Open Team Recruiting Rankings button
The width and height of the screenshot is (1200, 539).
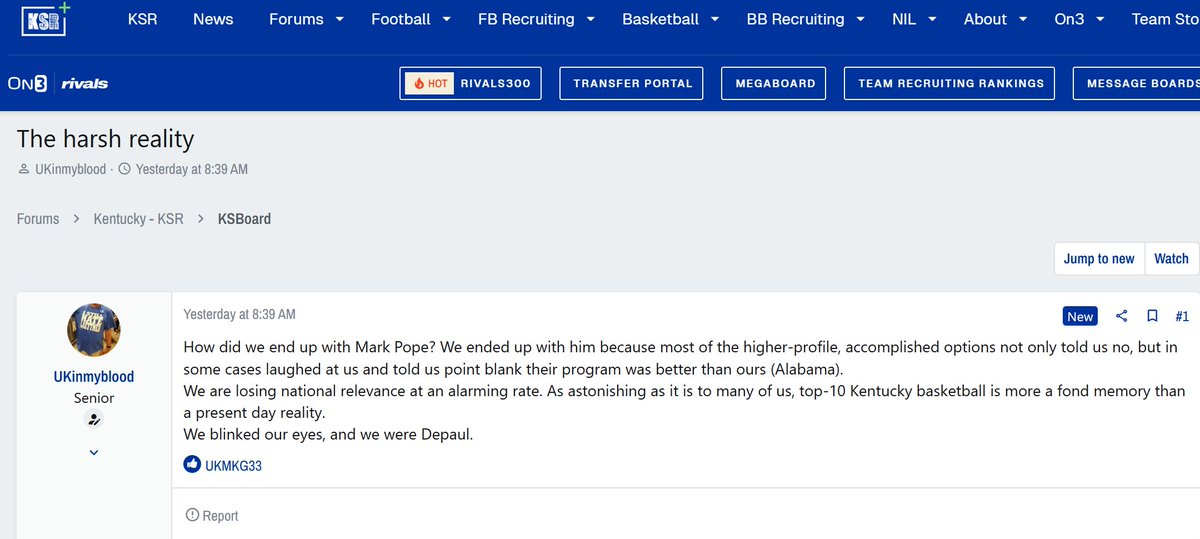pyautogui.click(x=951, y=83)
